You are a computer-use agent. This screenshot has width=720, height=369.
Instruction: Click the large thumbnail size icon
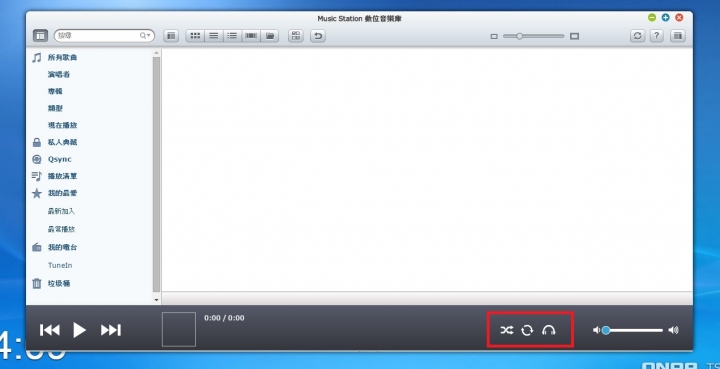pyautogui.click(x=574, y=36)
